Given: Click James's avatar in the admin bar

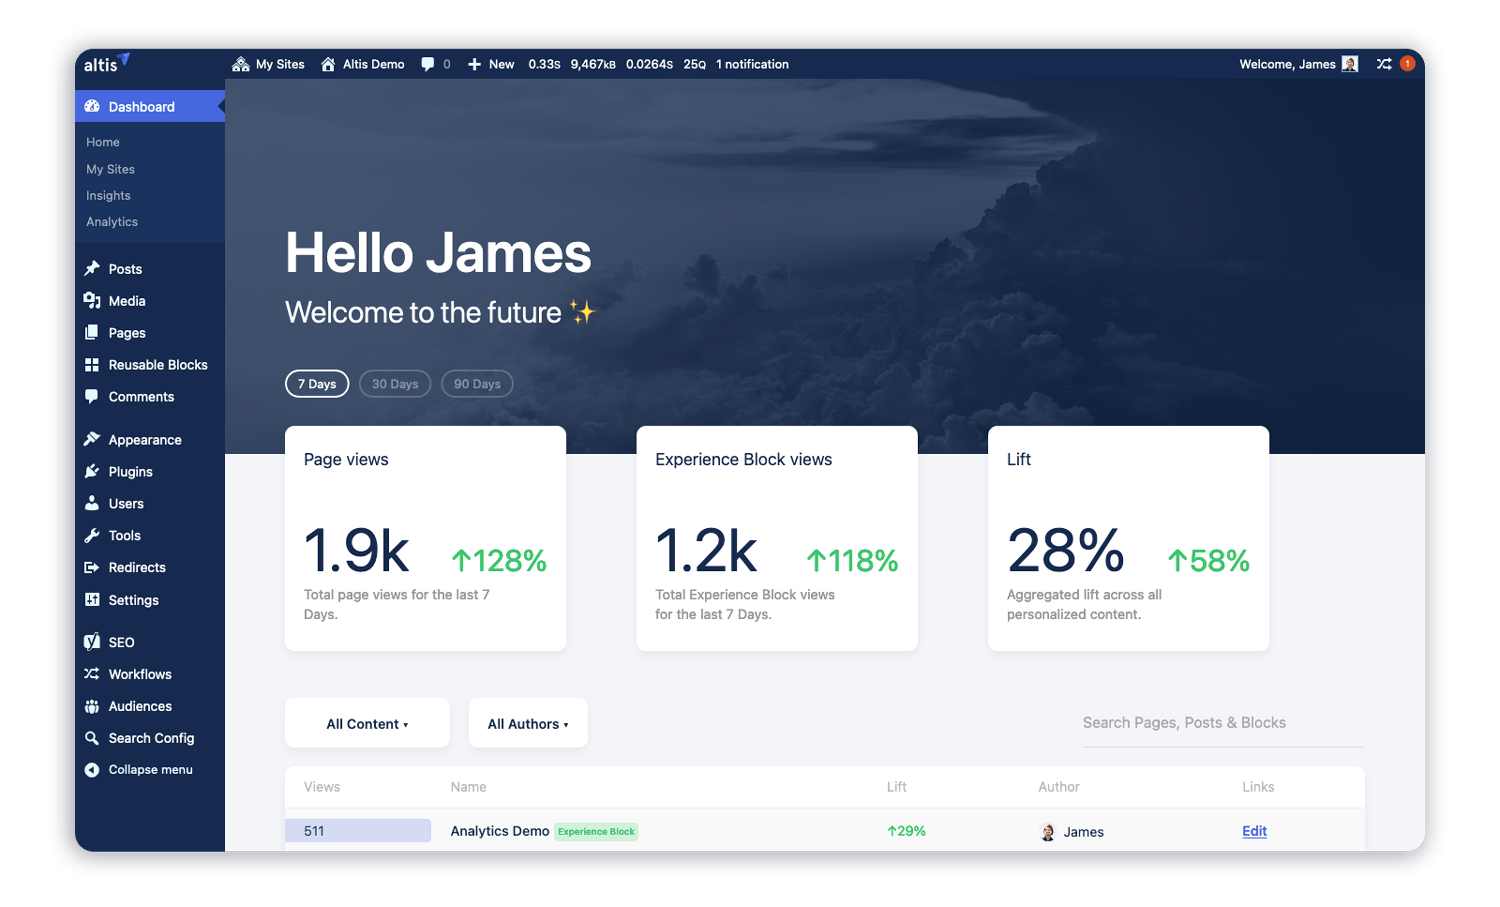Looking at the screenshot, I should (x=1350, y=64).
